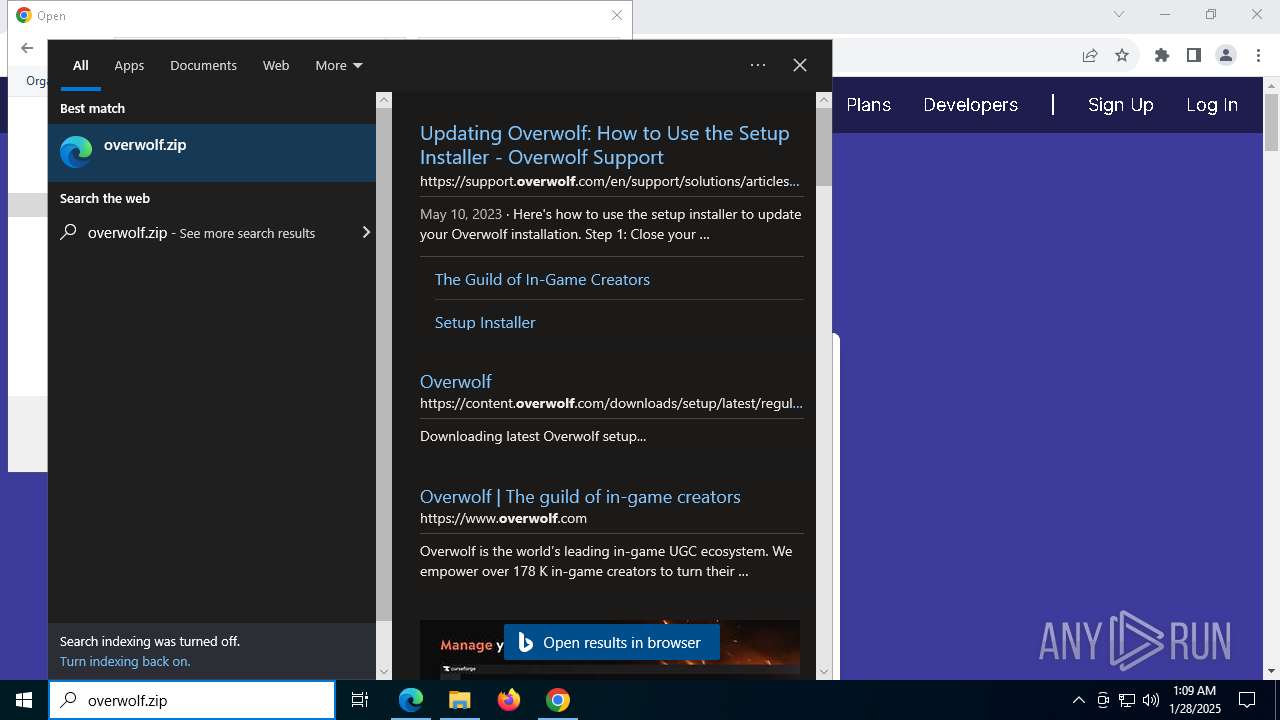Open the network status tray icon
Screen dimensions: 1280x720
point(1127,700)
